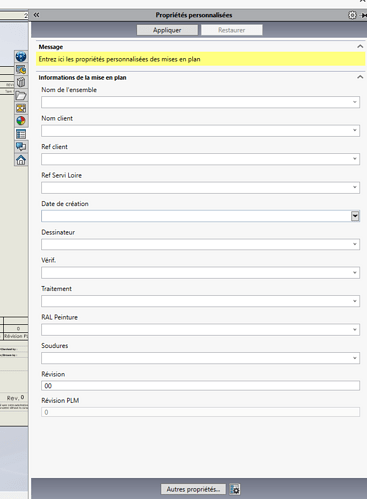Open the SolidWorks Resources home tab
Screen dimensions: 367x499
click(21, 160)
